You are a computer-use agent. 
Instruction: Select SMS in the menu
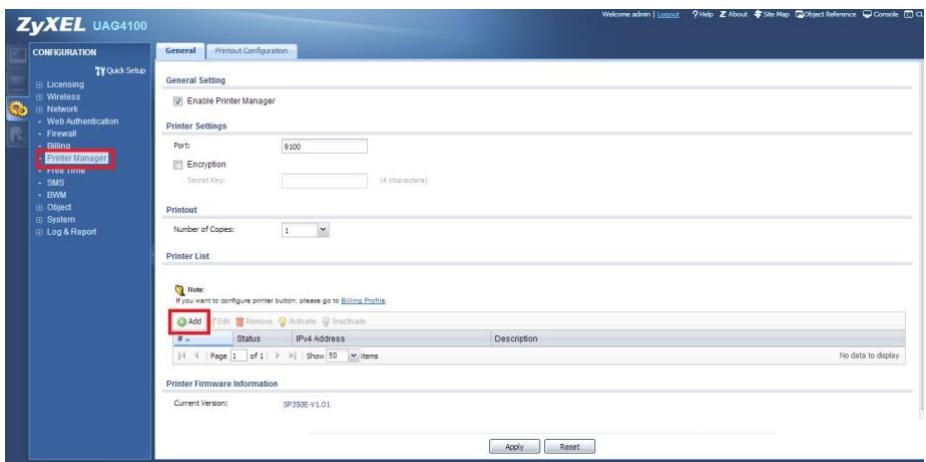pos(55,183)
